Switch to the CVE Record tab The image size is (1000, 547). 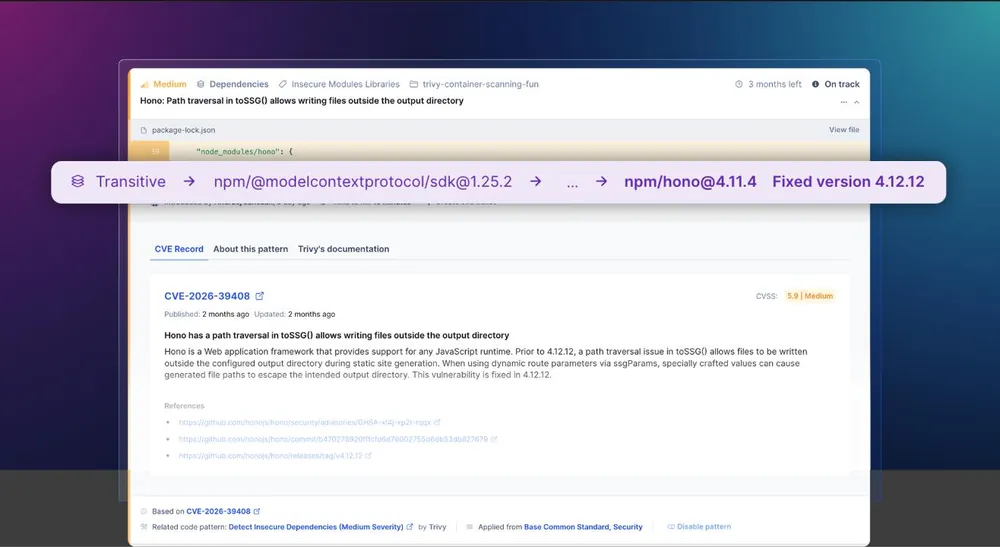pyautogui.click(x=179, y=249)
